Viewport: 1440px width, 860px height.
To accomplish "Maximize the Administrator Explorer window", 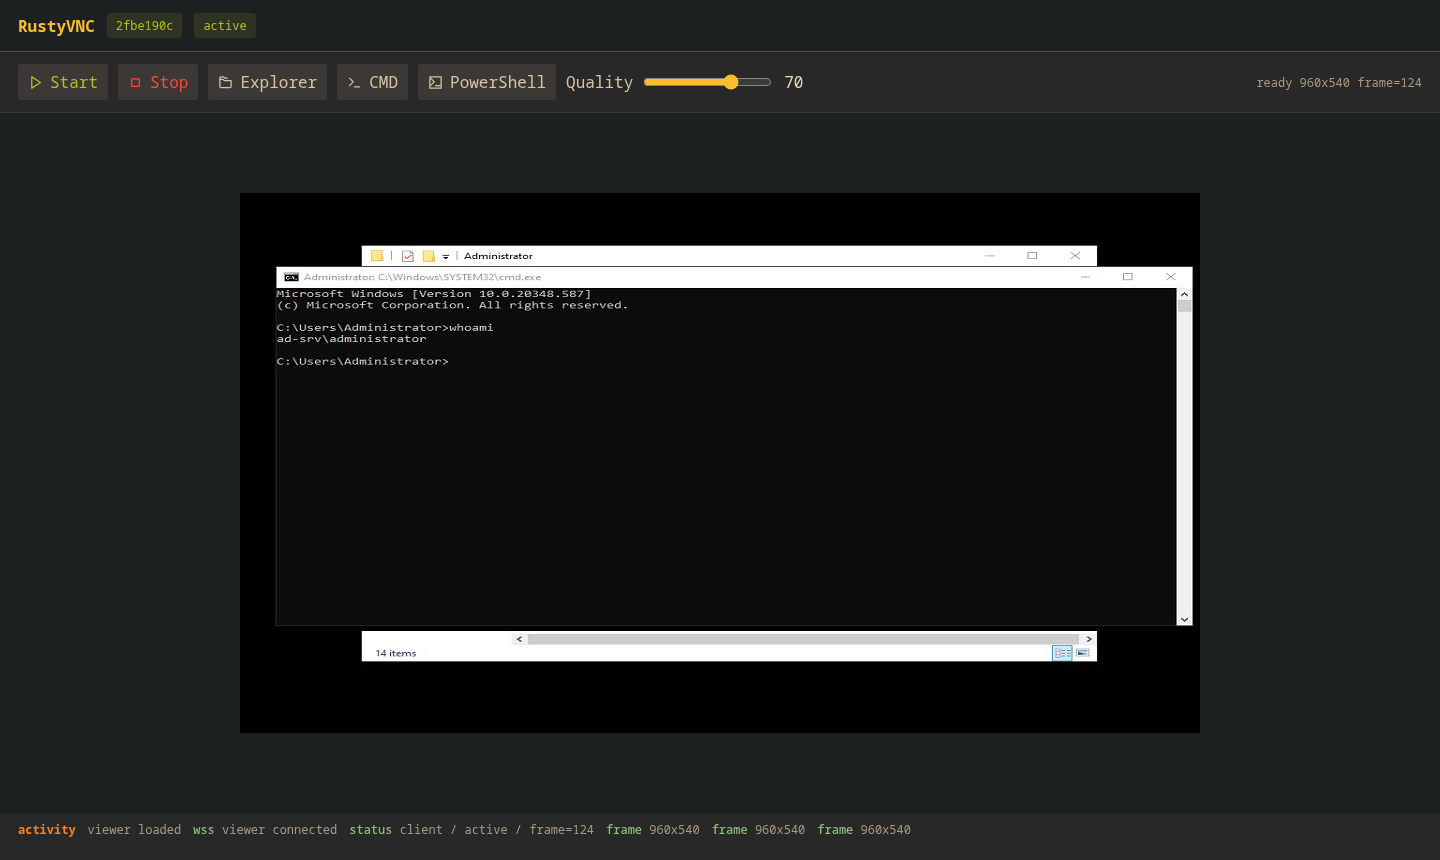I will (1032, 256).
